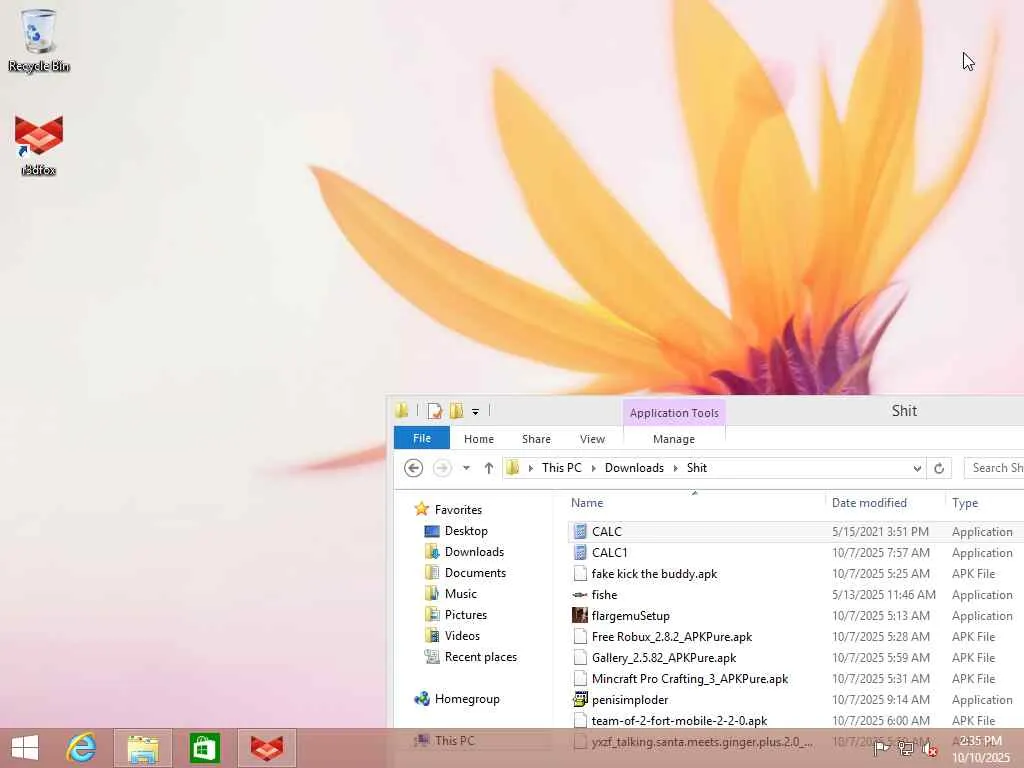Click the Explorer window folder icon in title bar
1024x768 pixels.
pos(402,410)
